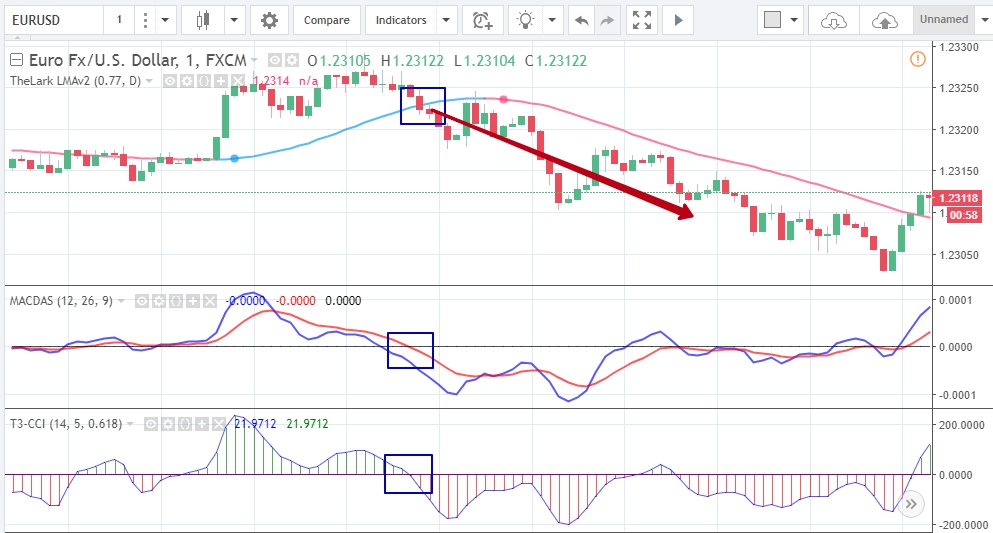Screen dimensions: 993x533
Task: Open the ideas lightbulb button
Action: tap(525, 20)
